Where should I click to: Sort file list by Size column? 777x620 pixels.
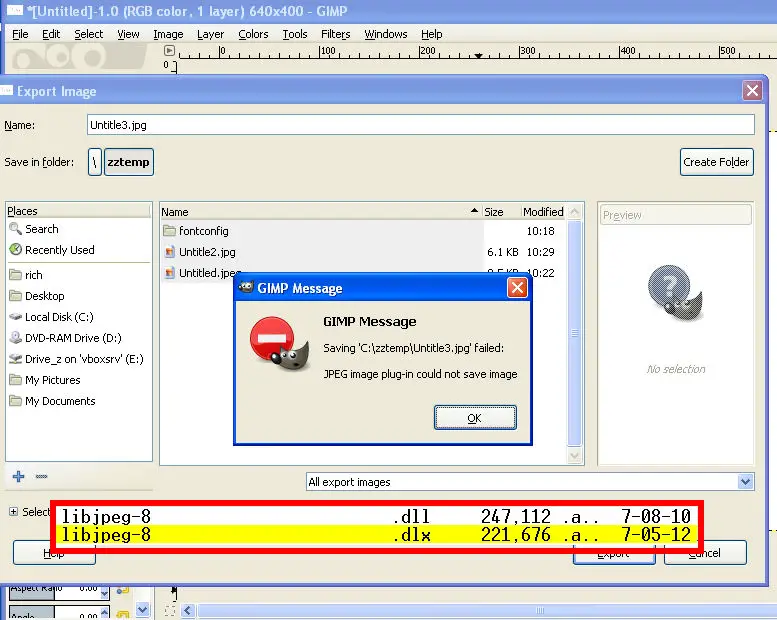click(x=501, y=212)
